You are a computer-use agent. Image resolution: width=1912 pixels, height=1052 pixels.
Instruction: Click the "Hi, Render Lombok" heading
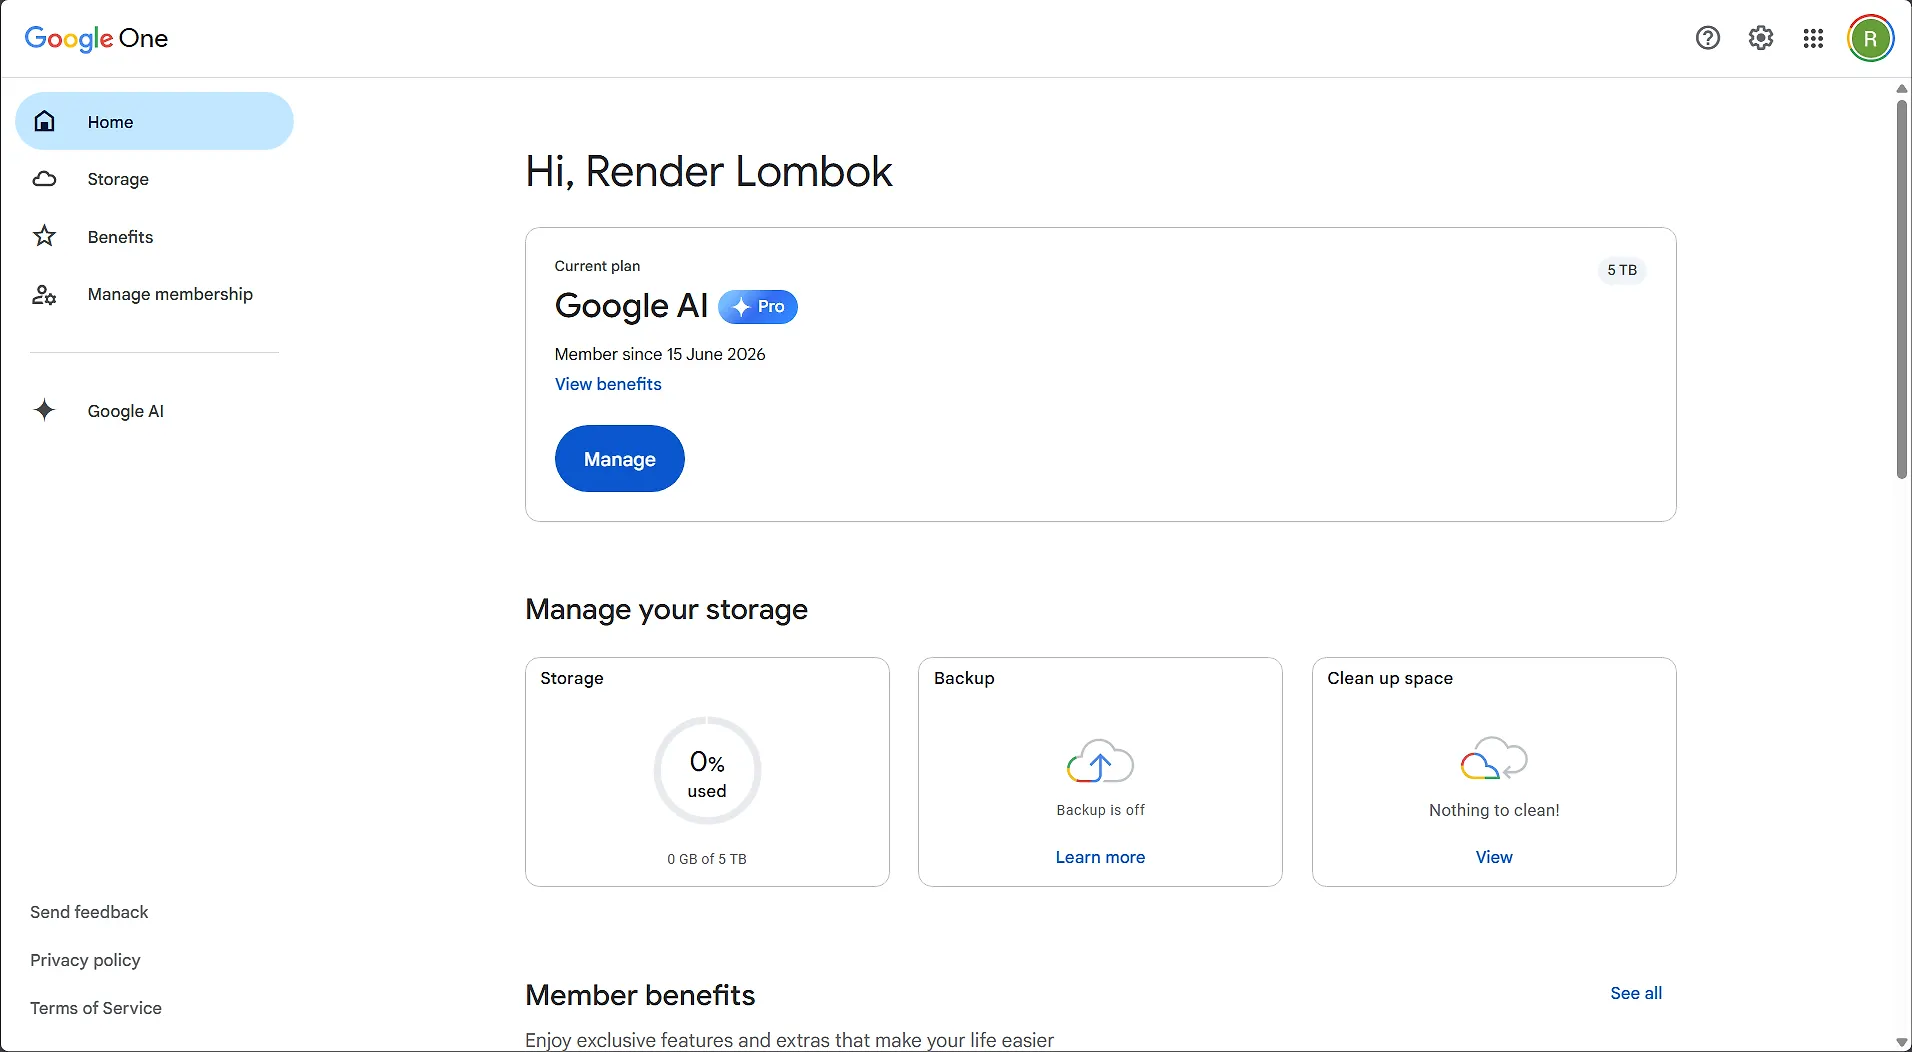[x=708, y=171]
